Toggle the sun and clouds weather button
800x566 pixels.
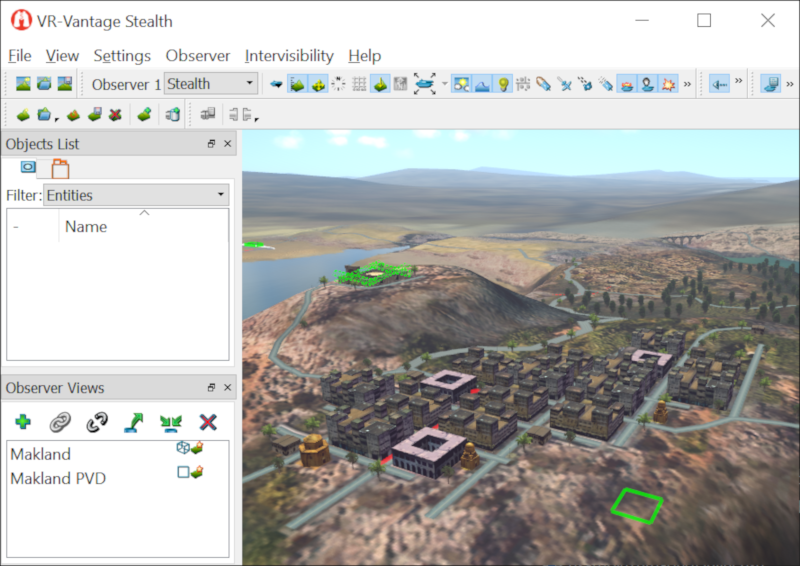pyautogui.click(x=461, y=84)
